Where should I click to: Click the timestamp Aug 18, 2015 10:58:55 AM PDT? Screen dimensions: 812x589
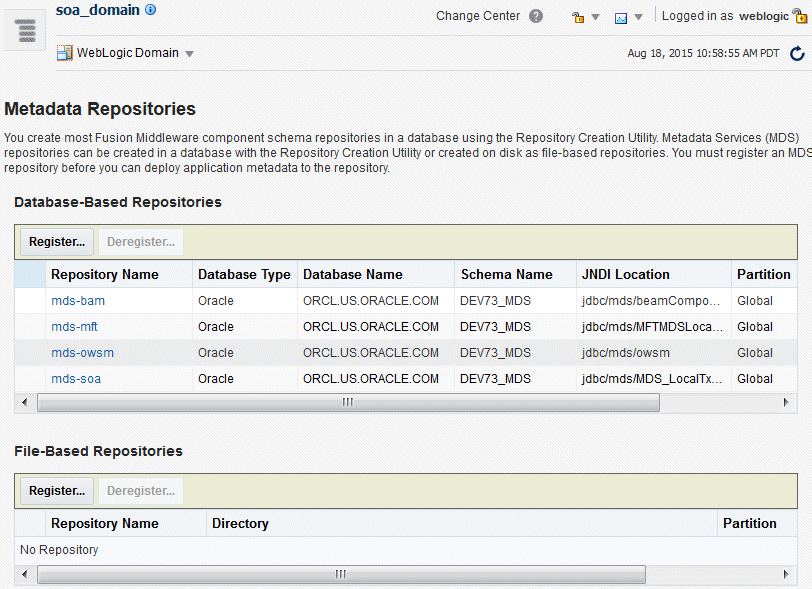[x=703, y=53]
